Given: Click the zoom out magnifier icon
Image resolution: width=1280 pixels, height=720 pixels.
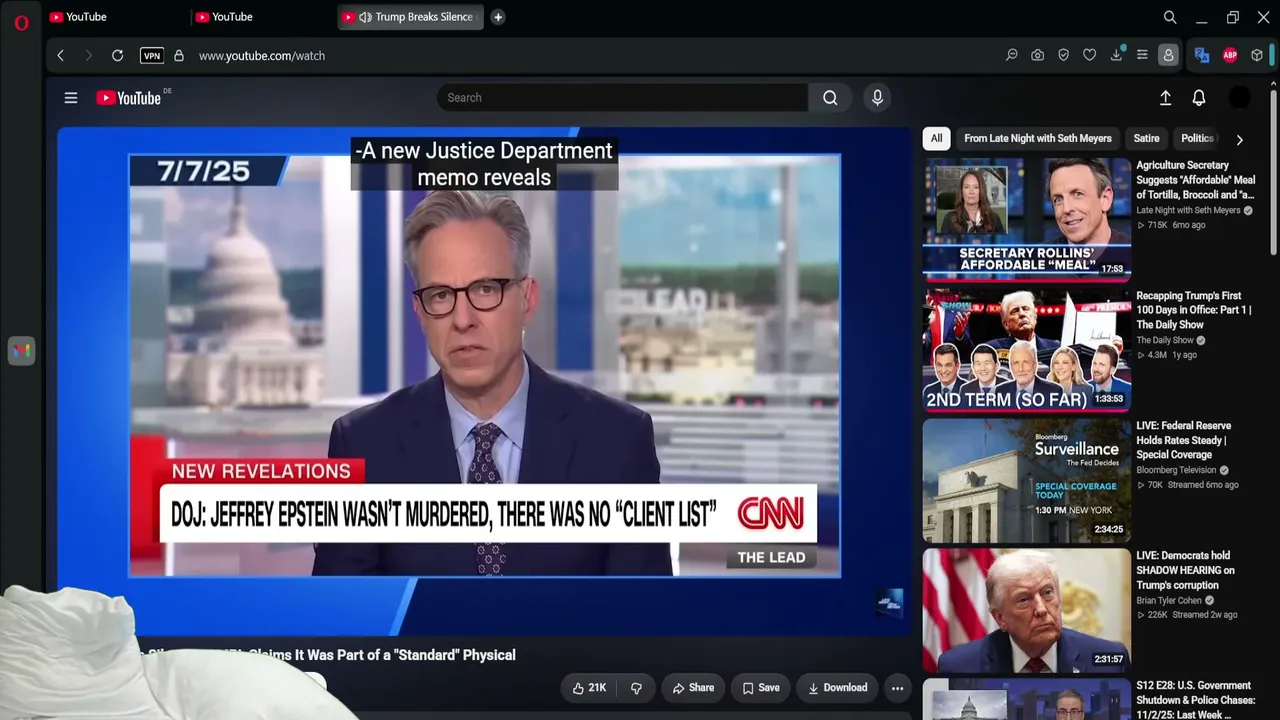Looking at the screenshot, I should (x=1012, y=56).
